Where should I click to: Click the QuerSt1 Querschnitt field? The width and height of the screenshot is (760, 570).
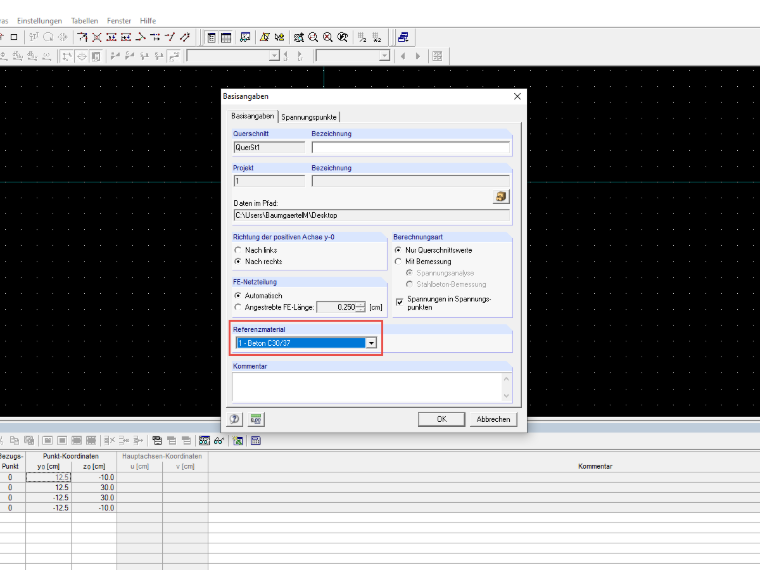[269, 147]
